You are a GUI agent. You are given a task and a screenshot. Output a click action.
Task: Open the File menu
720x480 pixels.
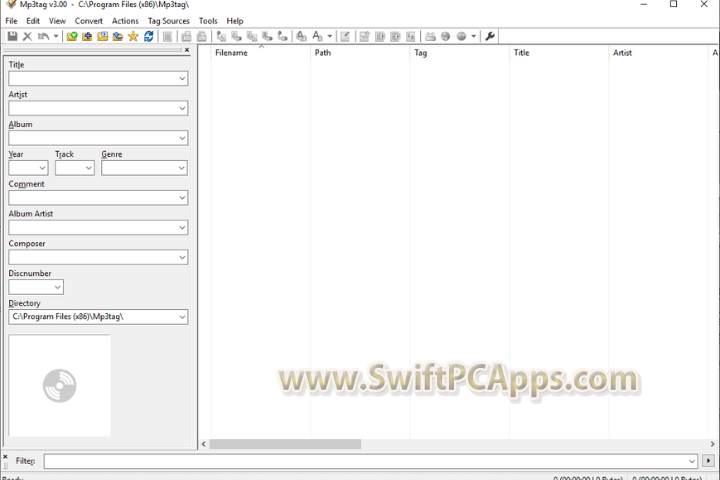(x=11, y=21)
